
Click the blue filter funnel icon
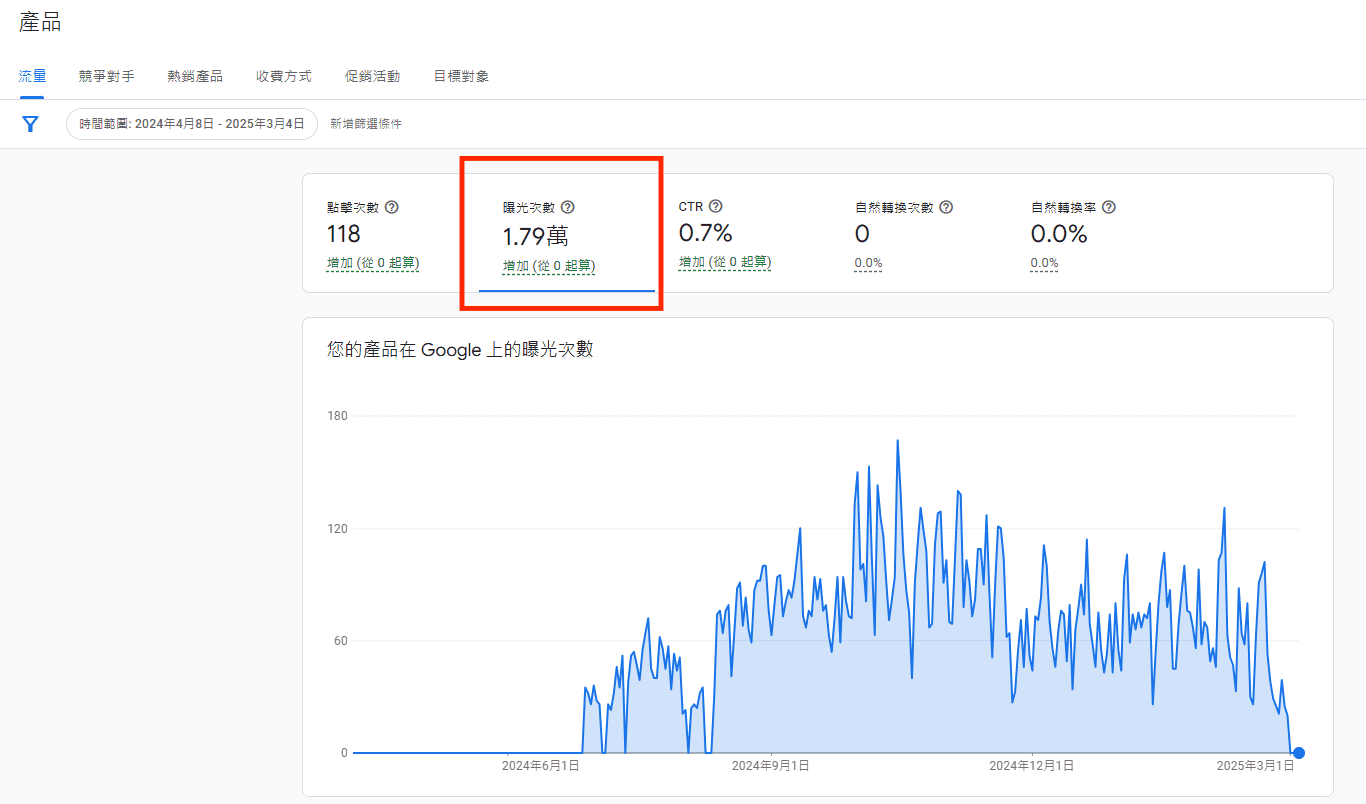click(31, 124)
